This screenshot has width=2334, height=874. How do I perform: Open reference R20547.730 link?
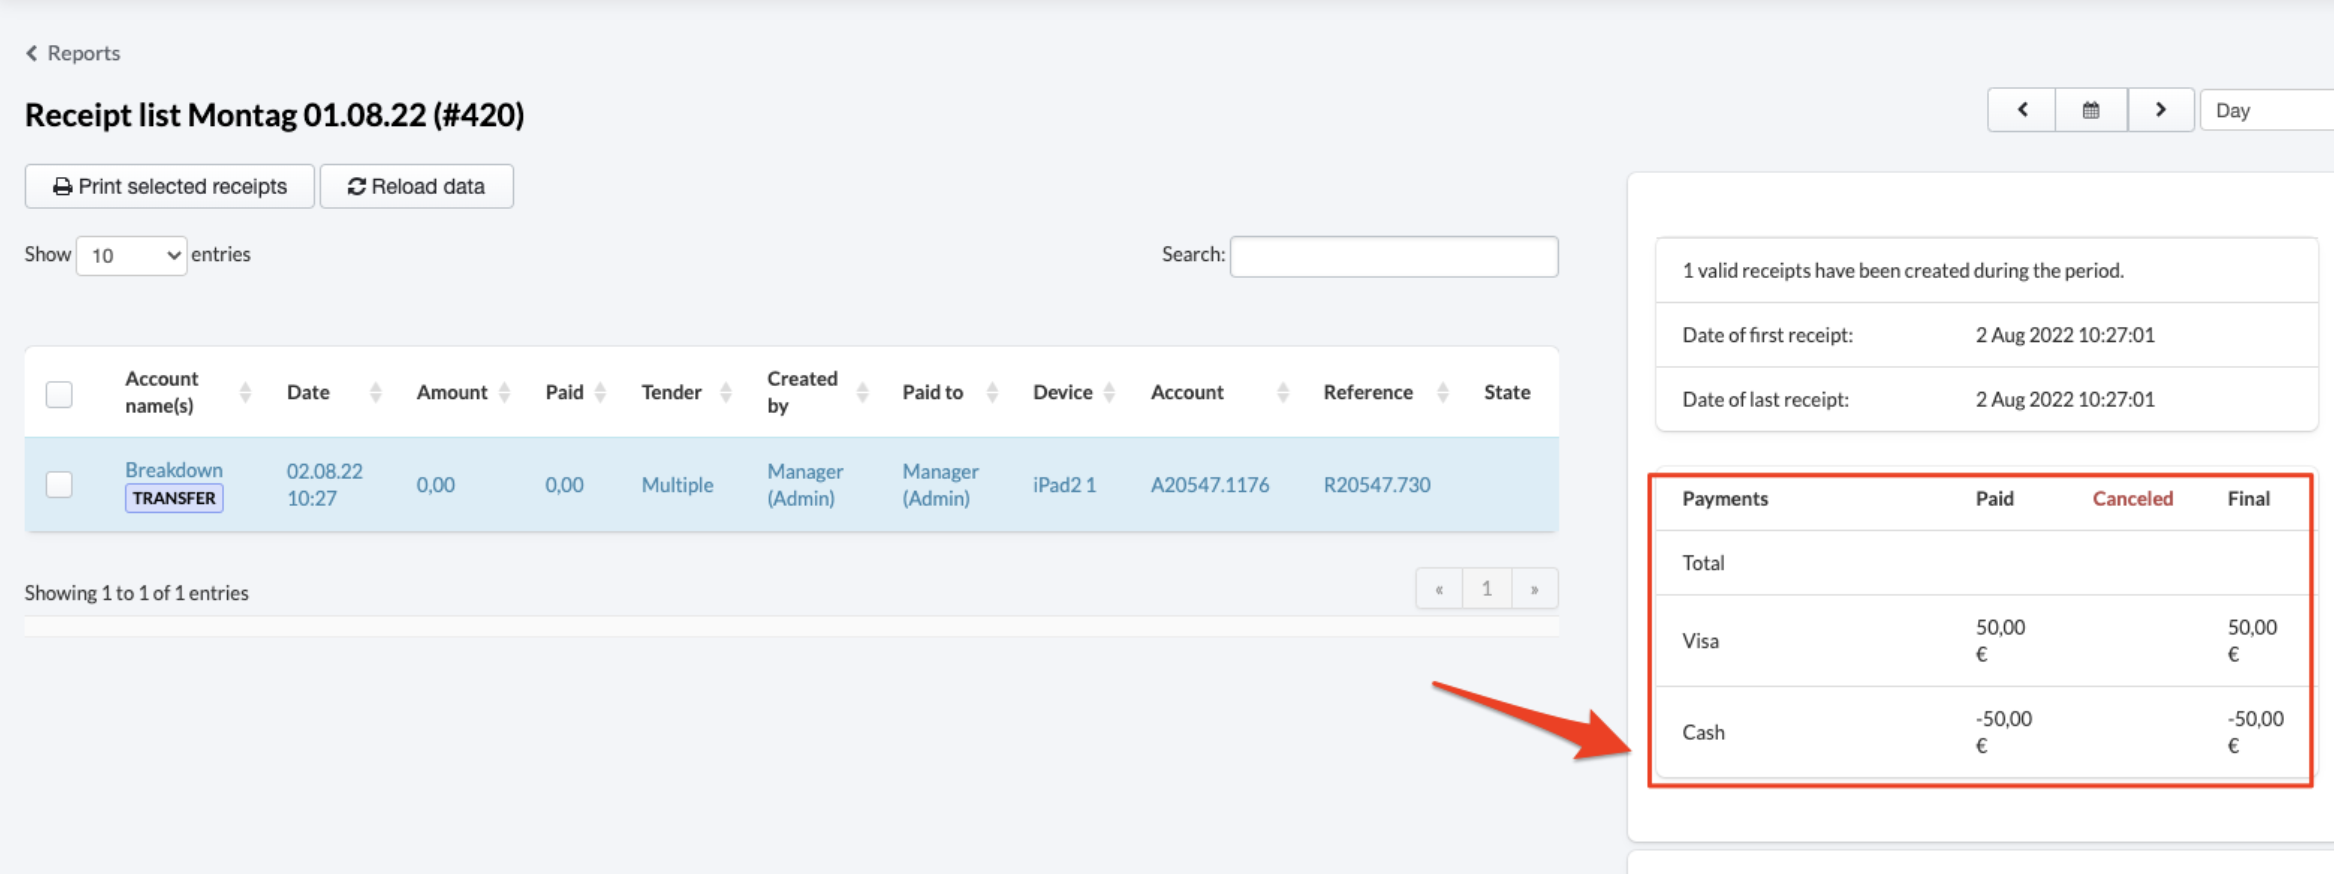click(x=1376, y=485)
